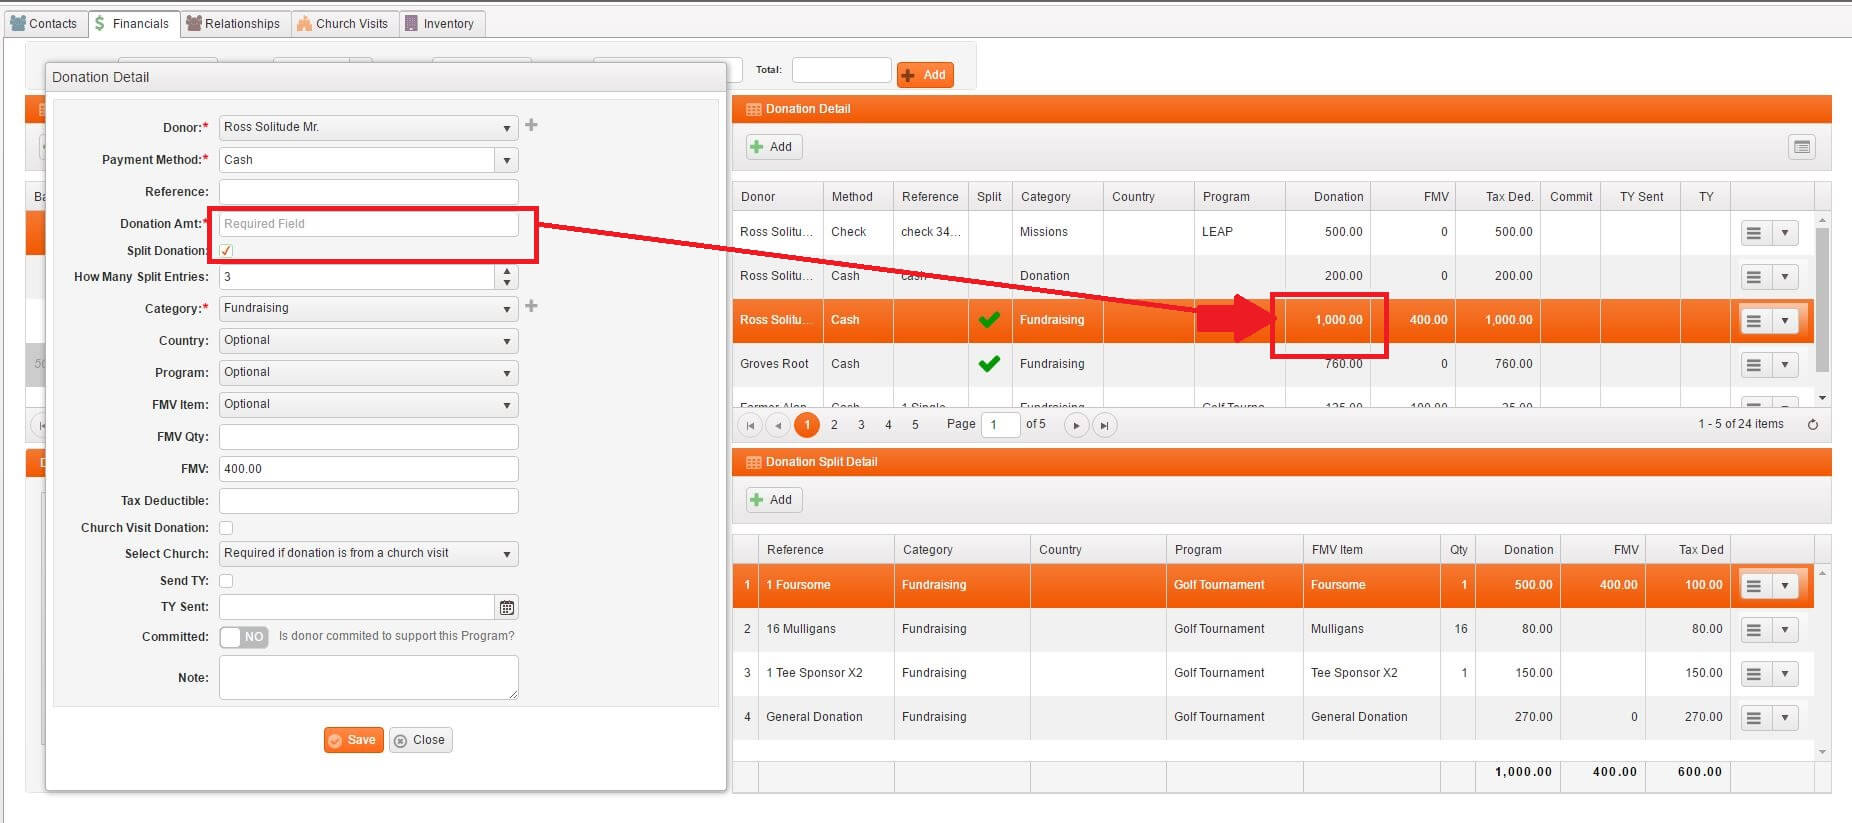This screenshot has height=823, width=1852.
Task: Open row menu icon for General Donation split
Action: [x=1753, y=718]
